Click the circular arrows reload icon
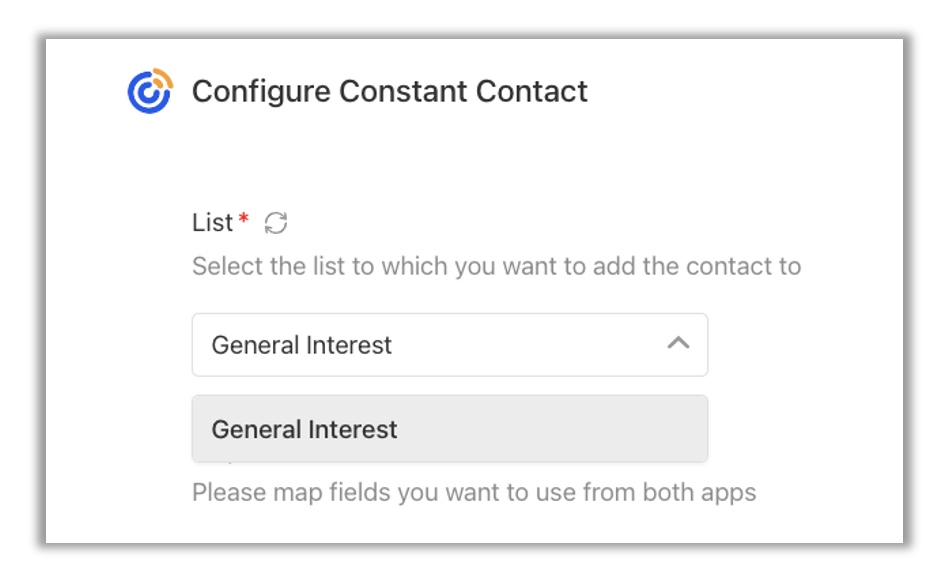The width and height of the screenshot is (952, 588). pyautogui.click(x=276, y=223)
